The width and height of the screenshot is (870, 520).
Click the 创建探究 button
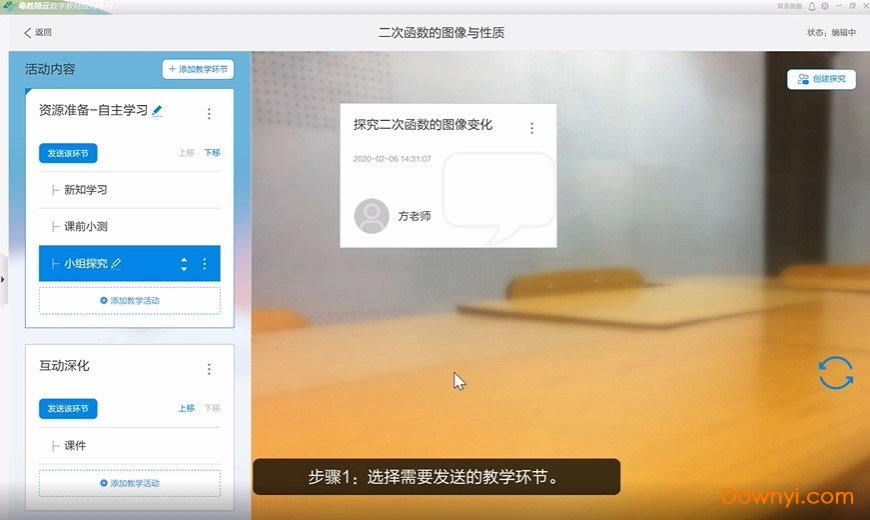click(821, 79)
